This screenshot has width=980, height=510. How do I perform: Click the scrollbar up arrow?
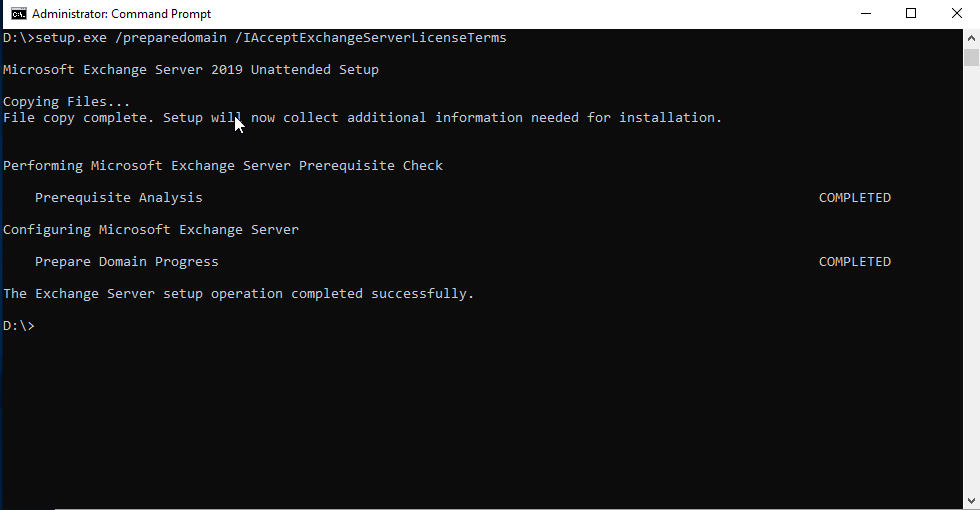coord(971,38)
